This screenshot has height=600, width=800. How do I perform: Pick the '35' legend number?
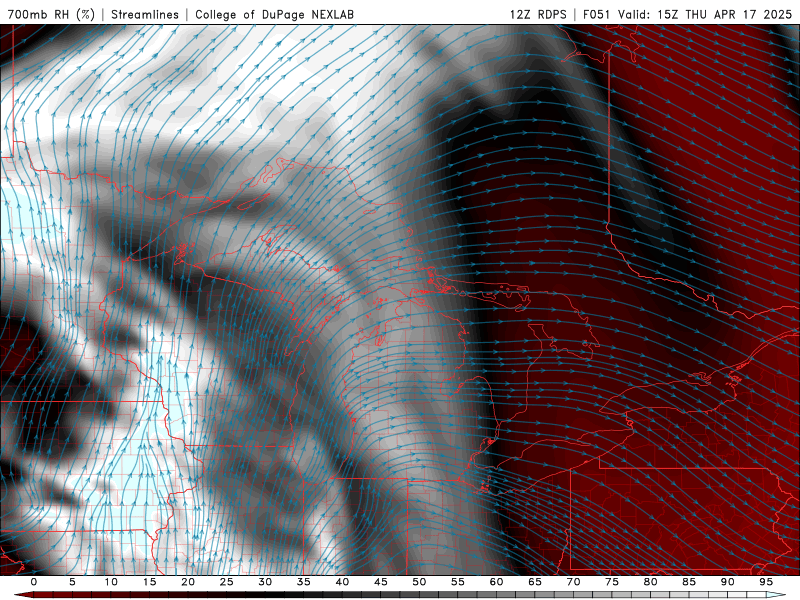pyautogui.click(x=304, y=582)
